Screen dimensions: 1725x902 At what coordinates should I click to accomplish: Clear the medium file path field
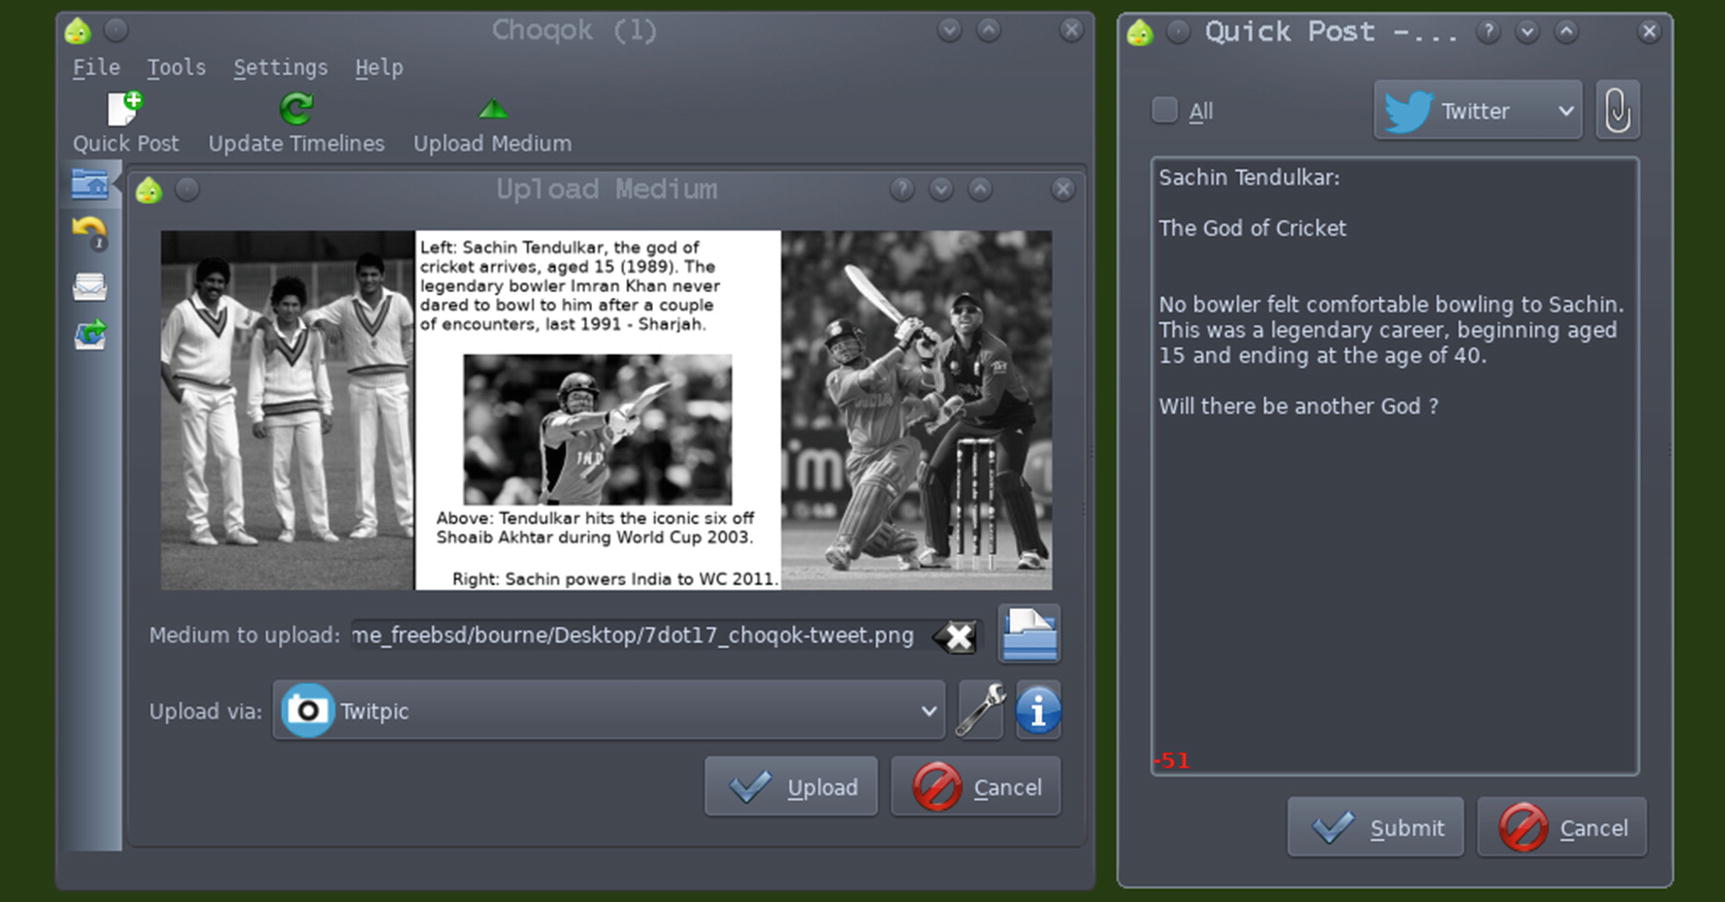coord(958,636)
